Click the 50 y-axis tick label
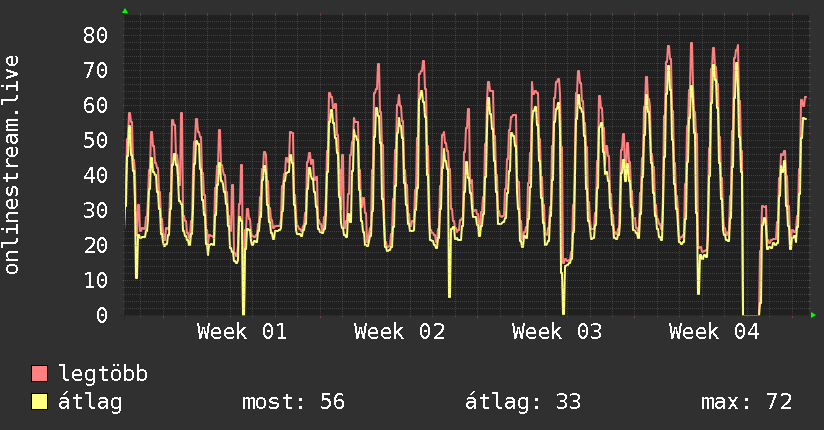Image resolution: width=824 pixels, height=430 pixels. [96, 140]
